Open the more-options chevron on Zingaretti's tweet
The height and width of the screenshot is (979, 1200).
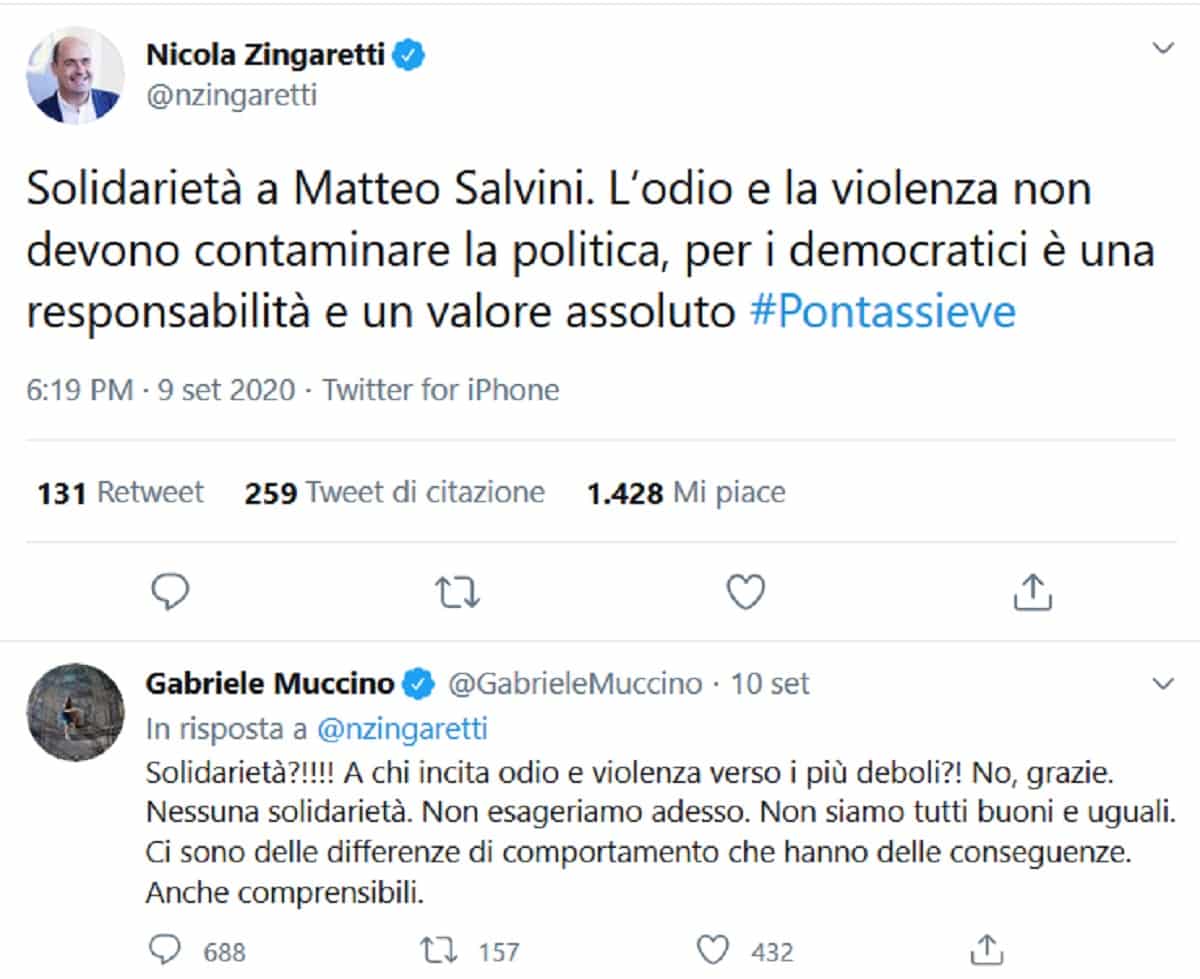pos(1163,48)
